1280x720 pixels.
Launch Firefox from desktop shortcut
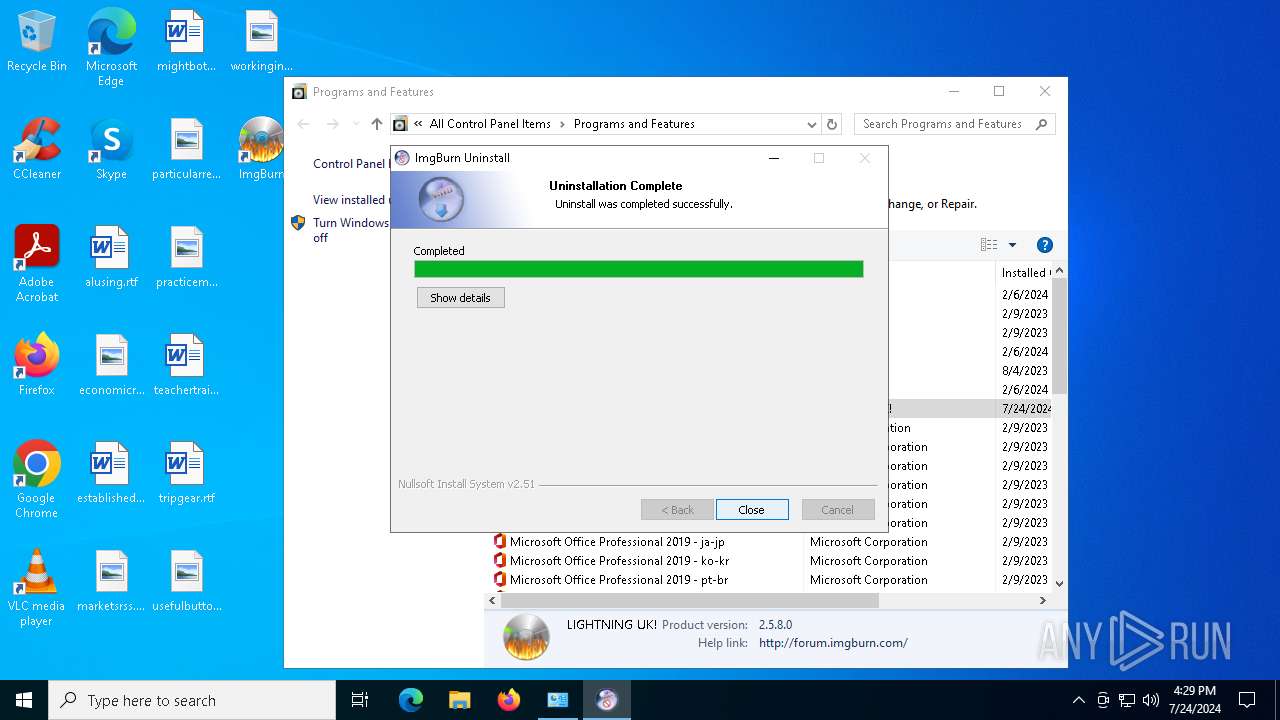coord(37,366)
